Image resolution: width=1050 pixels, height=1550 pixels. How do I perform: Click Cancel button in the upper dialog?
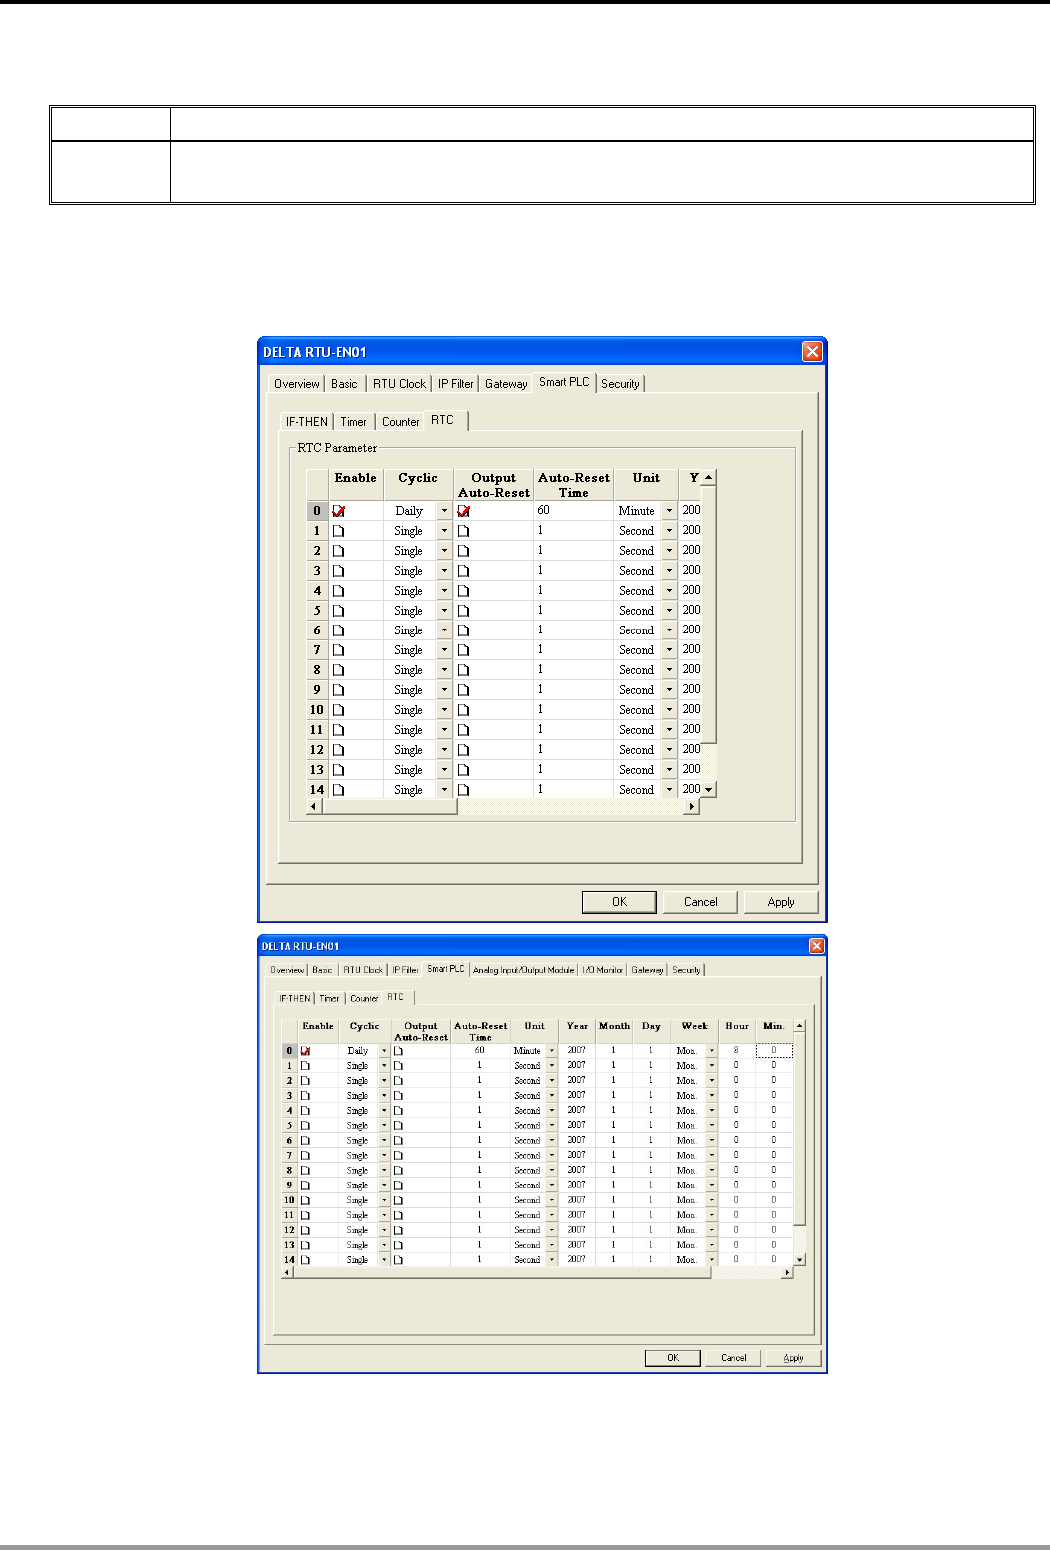[x=700, y=902]
